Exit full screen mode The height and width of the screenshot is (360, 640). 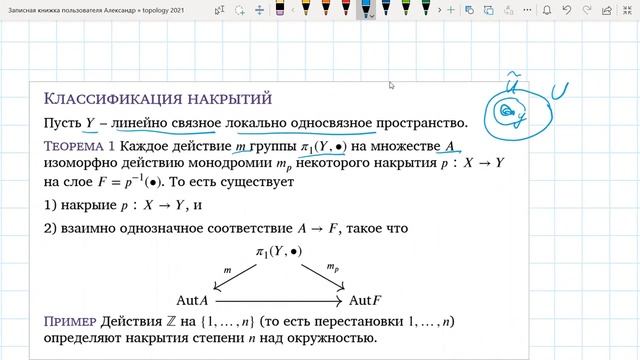point(627,10)
